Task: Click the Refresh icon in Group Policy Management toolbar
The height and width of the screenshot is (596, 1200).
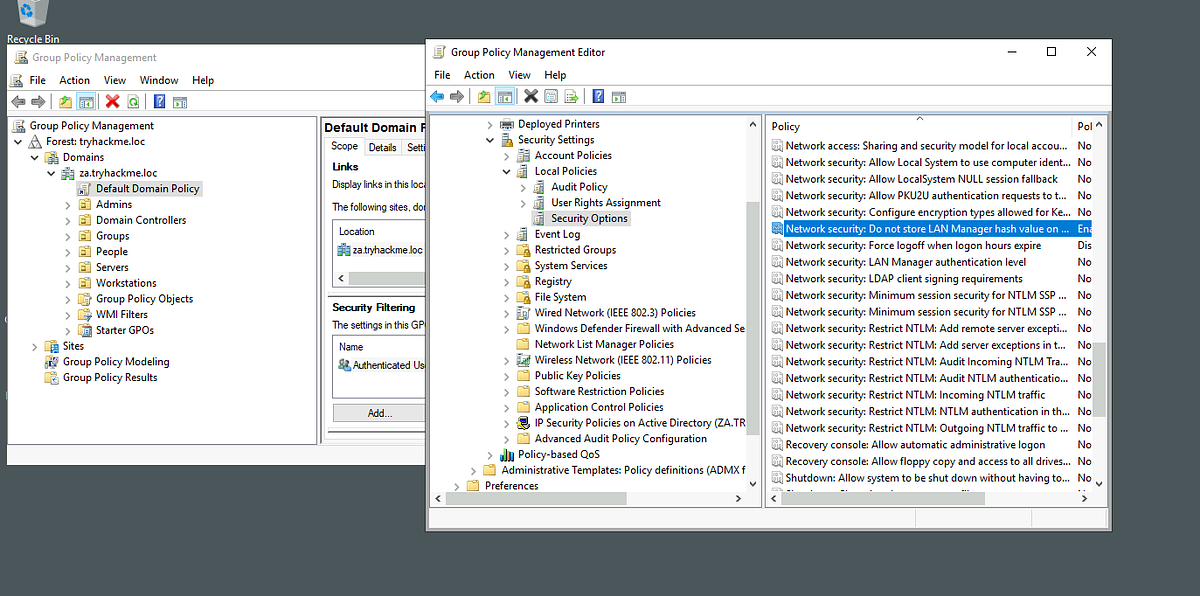Action: coord(134,101)
